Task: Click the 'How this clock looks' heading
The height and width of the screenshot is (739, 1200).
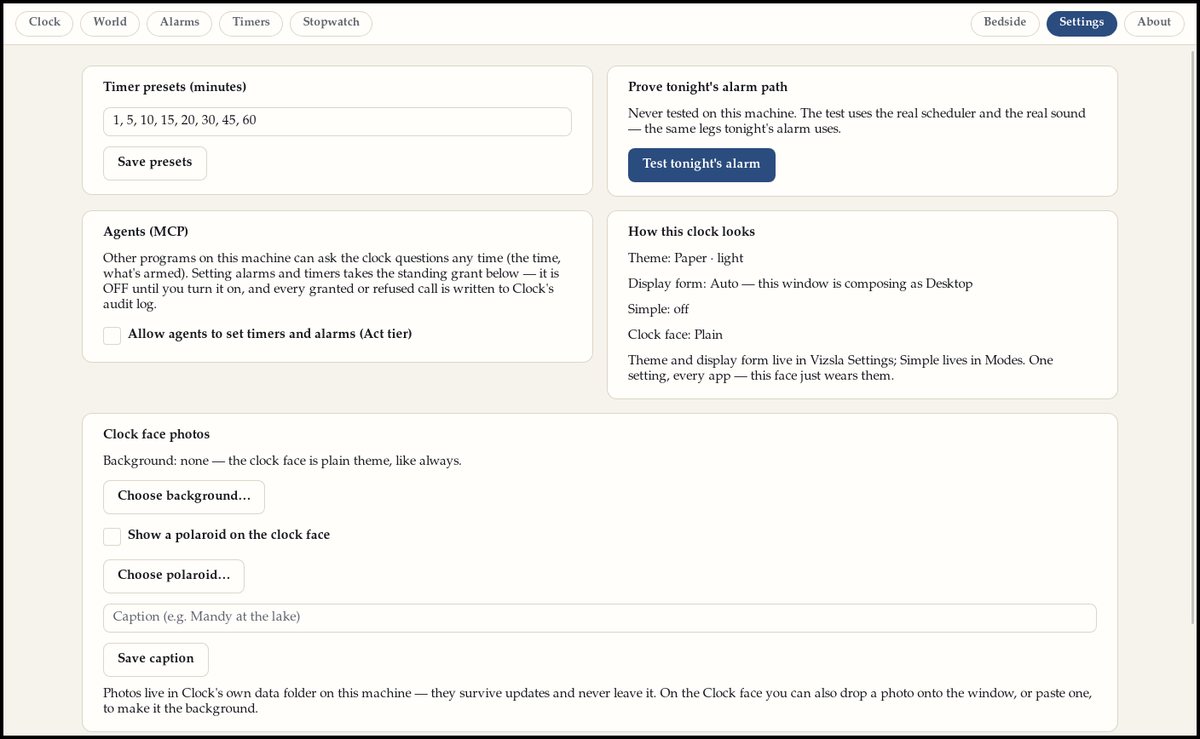Action: (x=691, y=232)
